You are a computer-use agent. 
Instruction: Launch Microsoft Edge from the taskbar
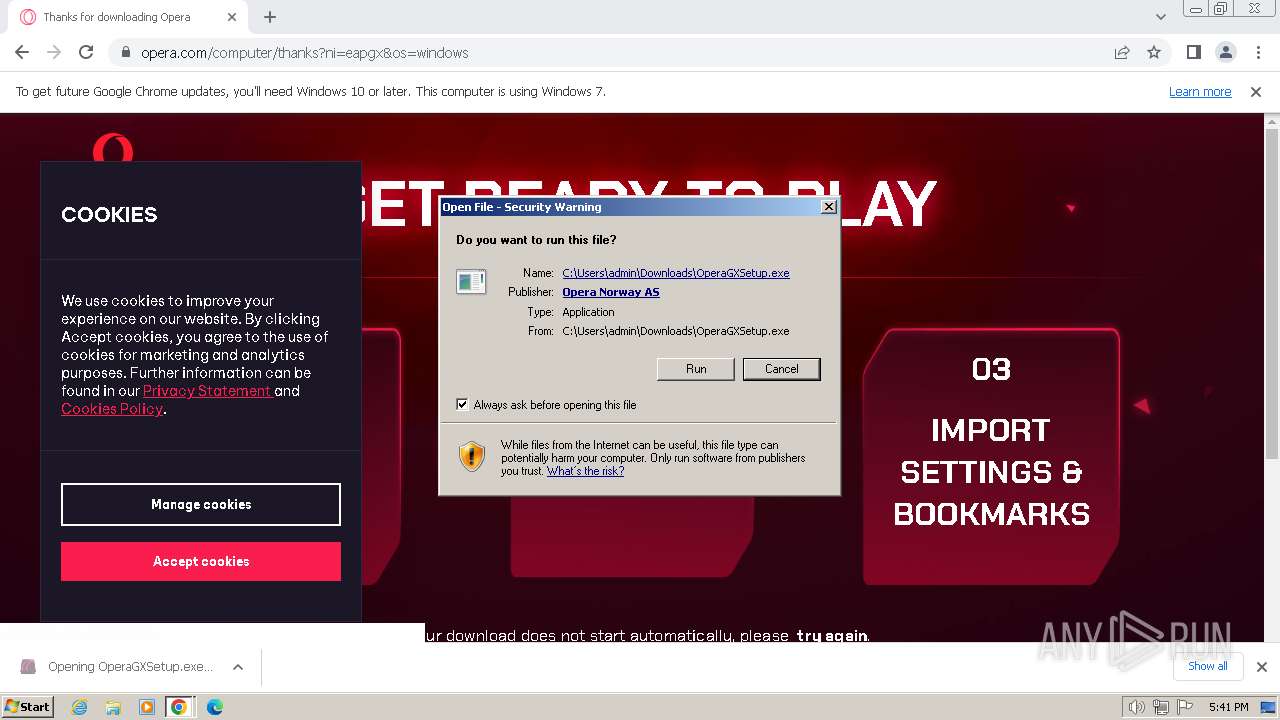(x=215, y=707)
